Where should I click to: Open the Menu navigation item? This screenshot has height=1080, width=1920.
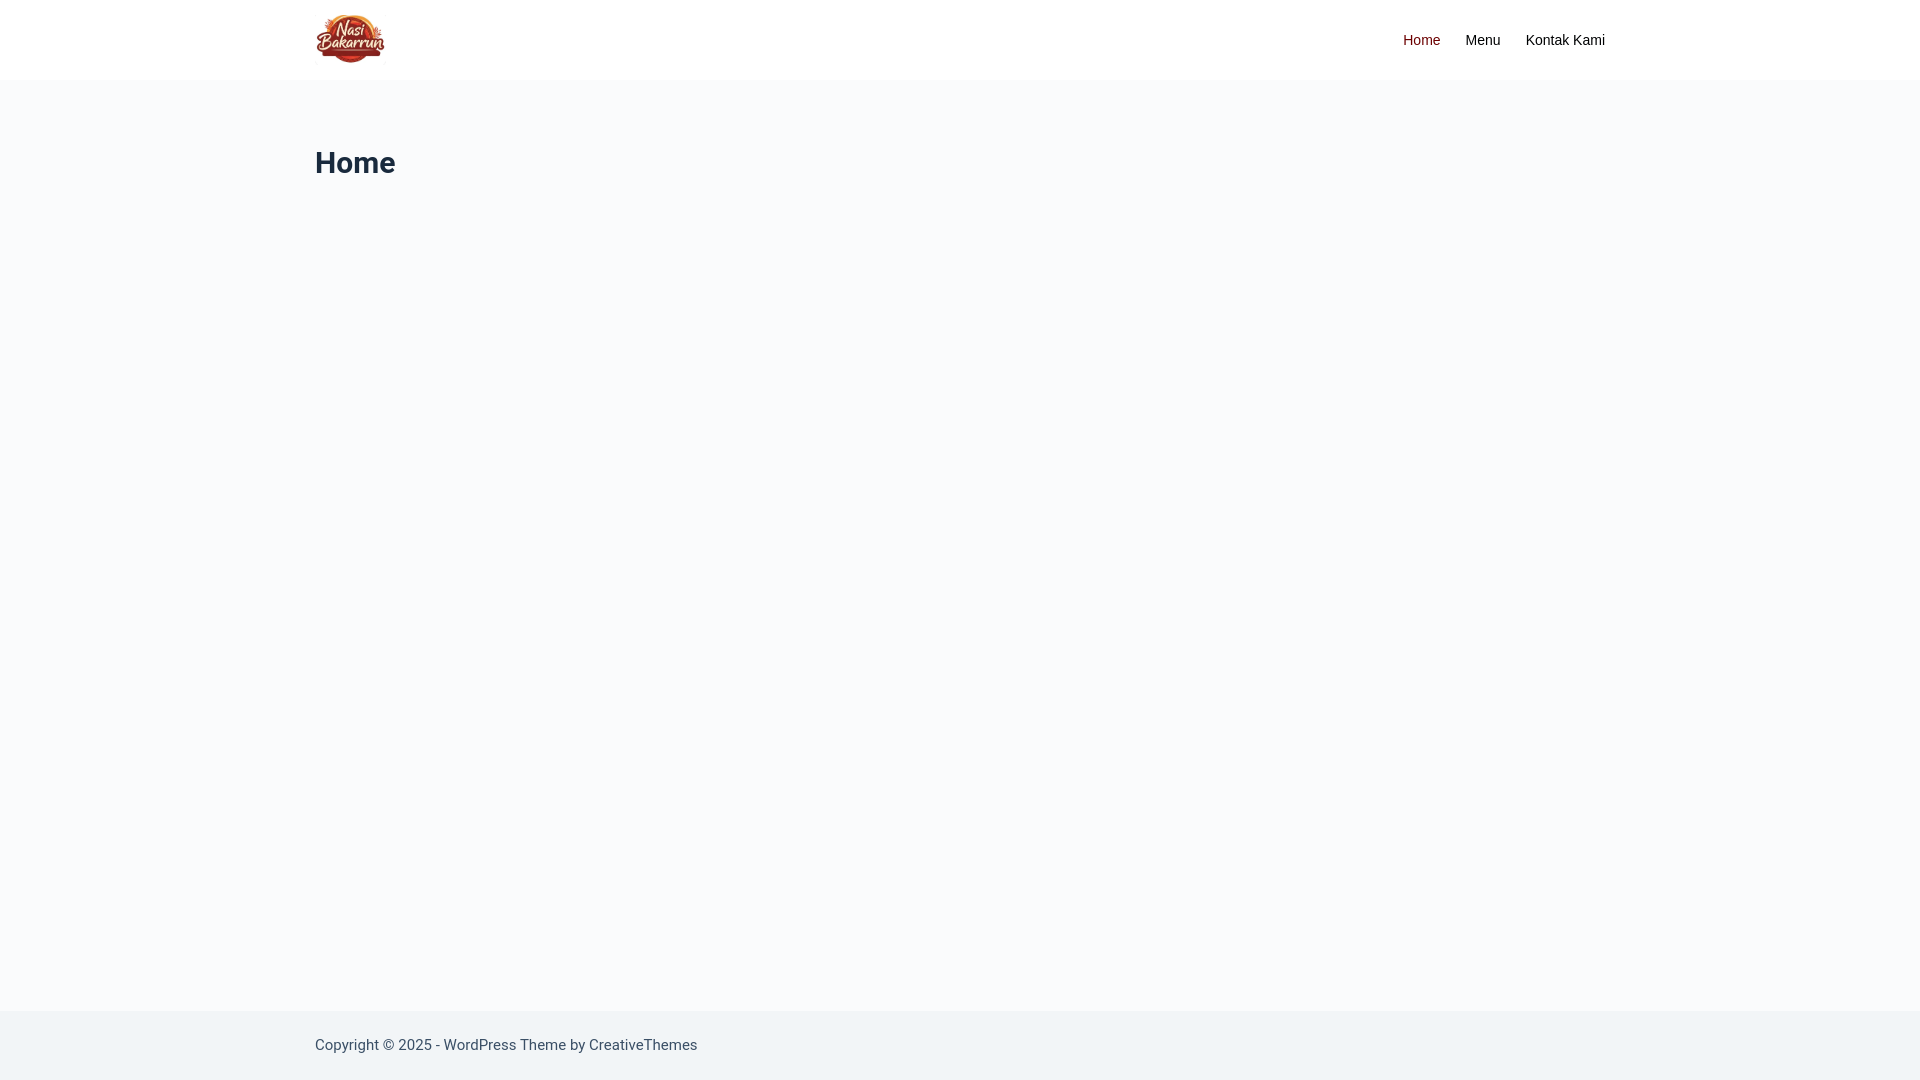[1482, 40]
